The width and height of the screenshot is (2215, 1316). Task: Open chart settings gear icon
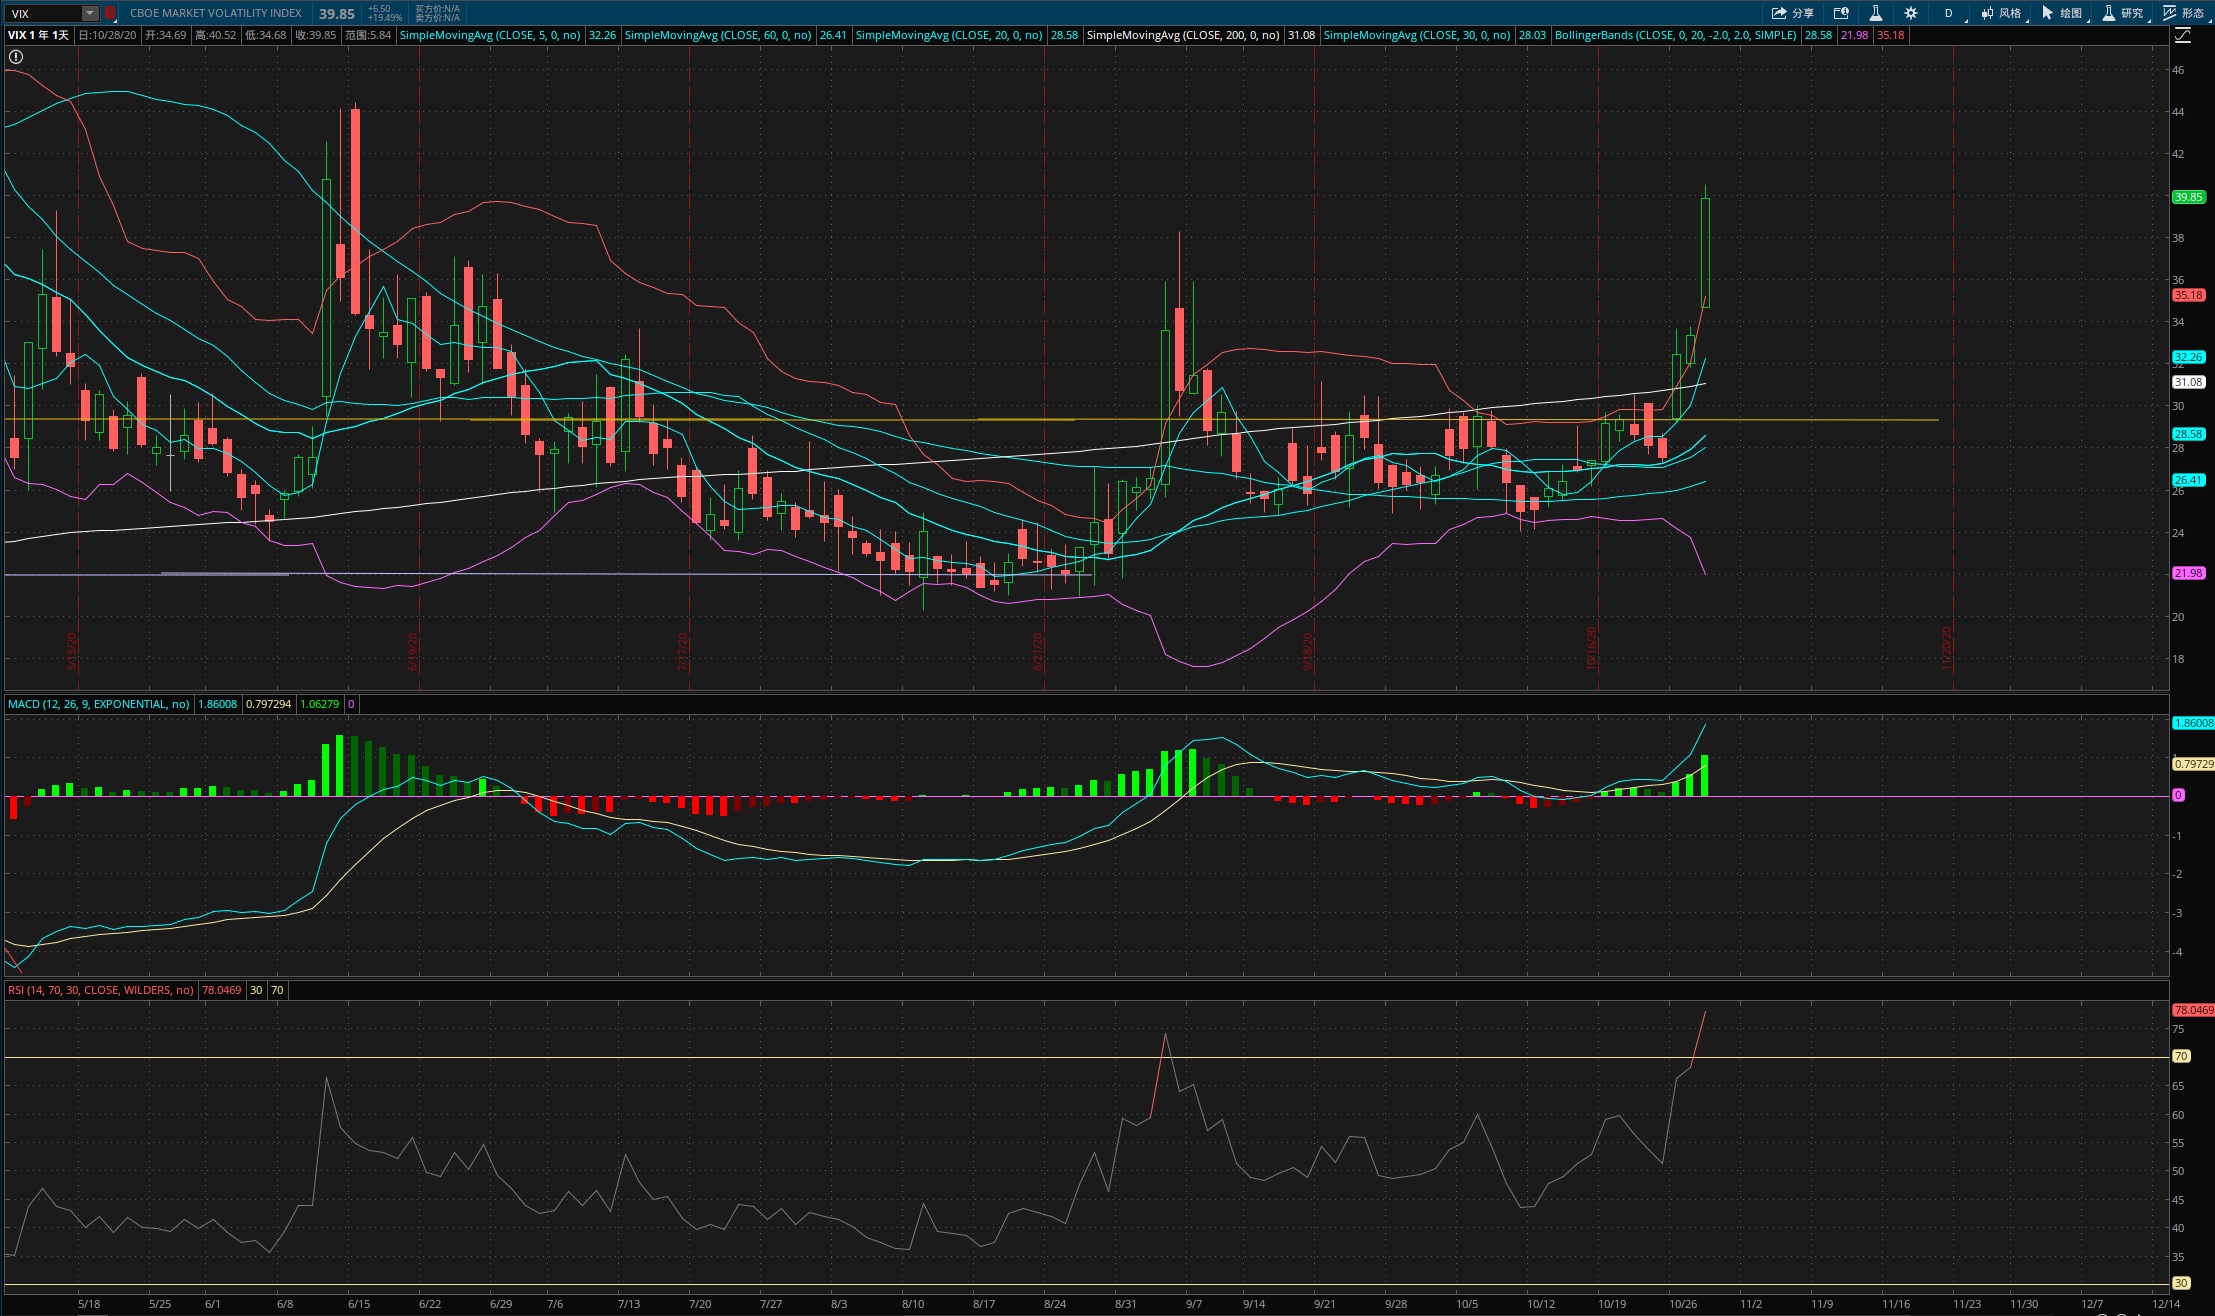point(1911,13)
